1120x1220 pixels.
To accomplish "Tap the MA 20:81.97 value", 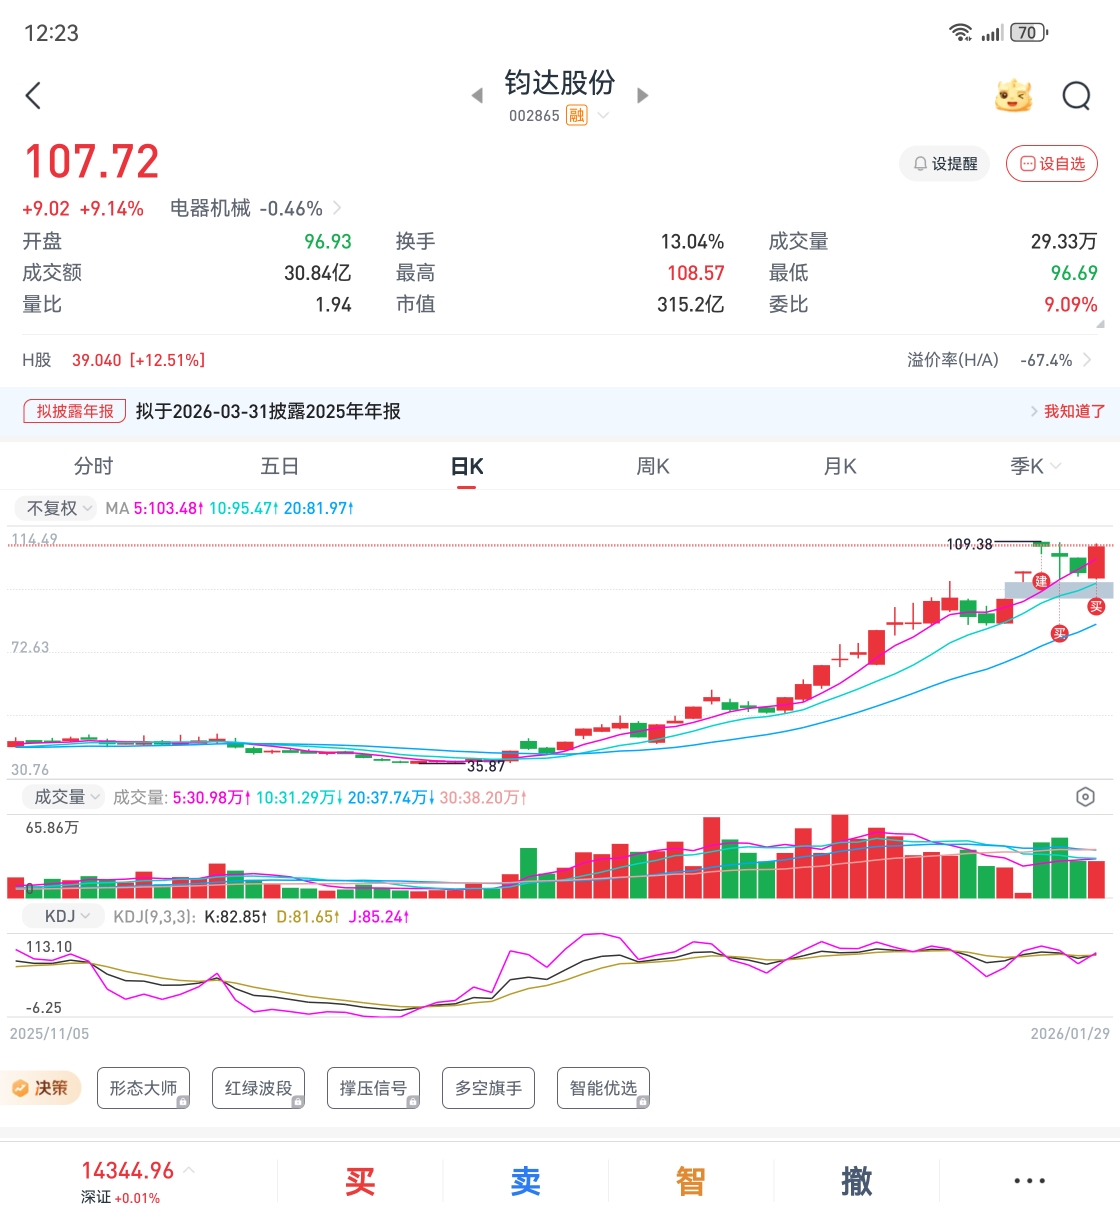I will 318,508.
